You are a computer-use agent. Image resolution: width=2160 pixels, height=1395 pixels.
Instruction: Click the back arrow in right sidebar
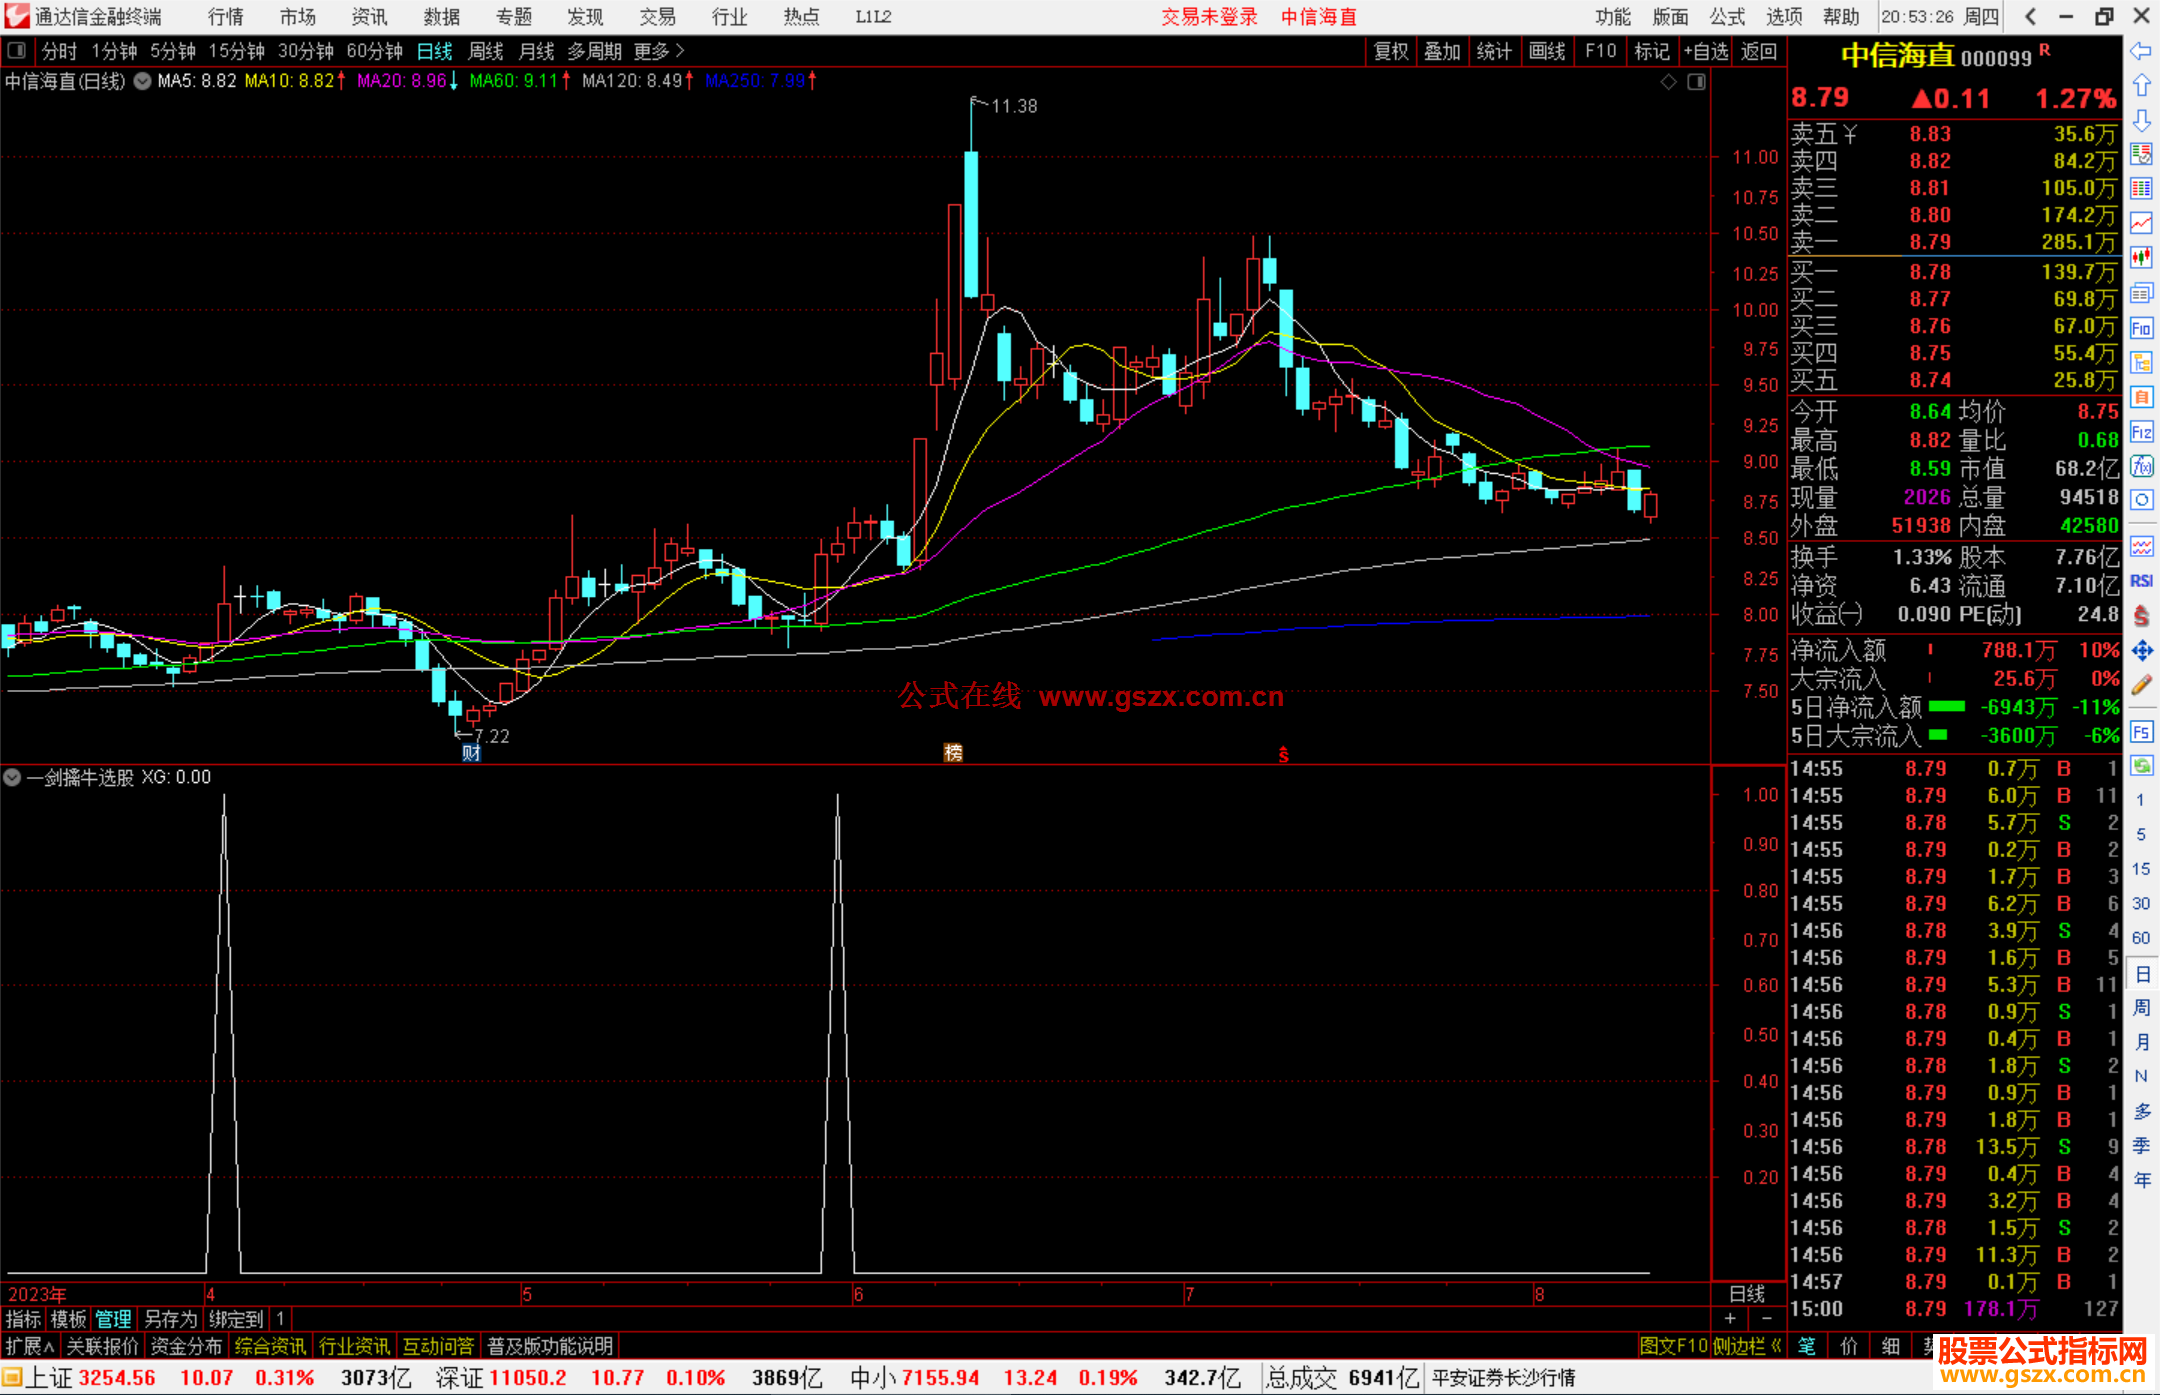2141,51
